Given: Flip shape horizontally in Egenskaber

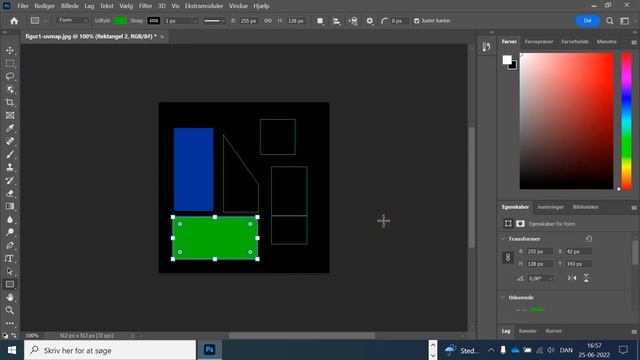Looking at the screenshot, I should tap(572, 278).
